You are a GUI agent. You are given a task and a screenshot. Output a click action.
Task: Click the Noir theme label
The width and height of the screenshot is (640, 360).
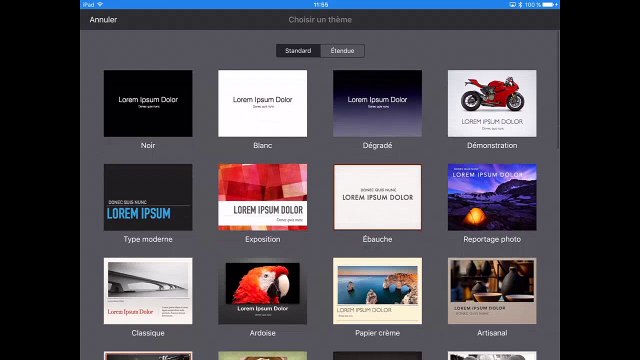coord(148,145)
